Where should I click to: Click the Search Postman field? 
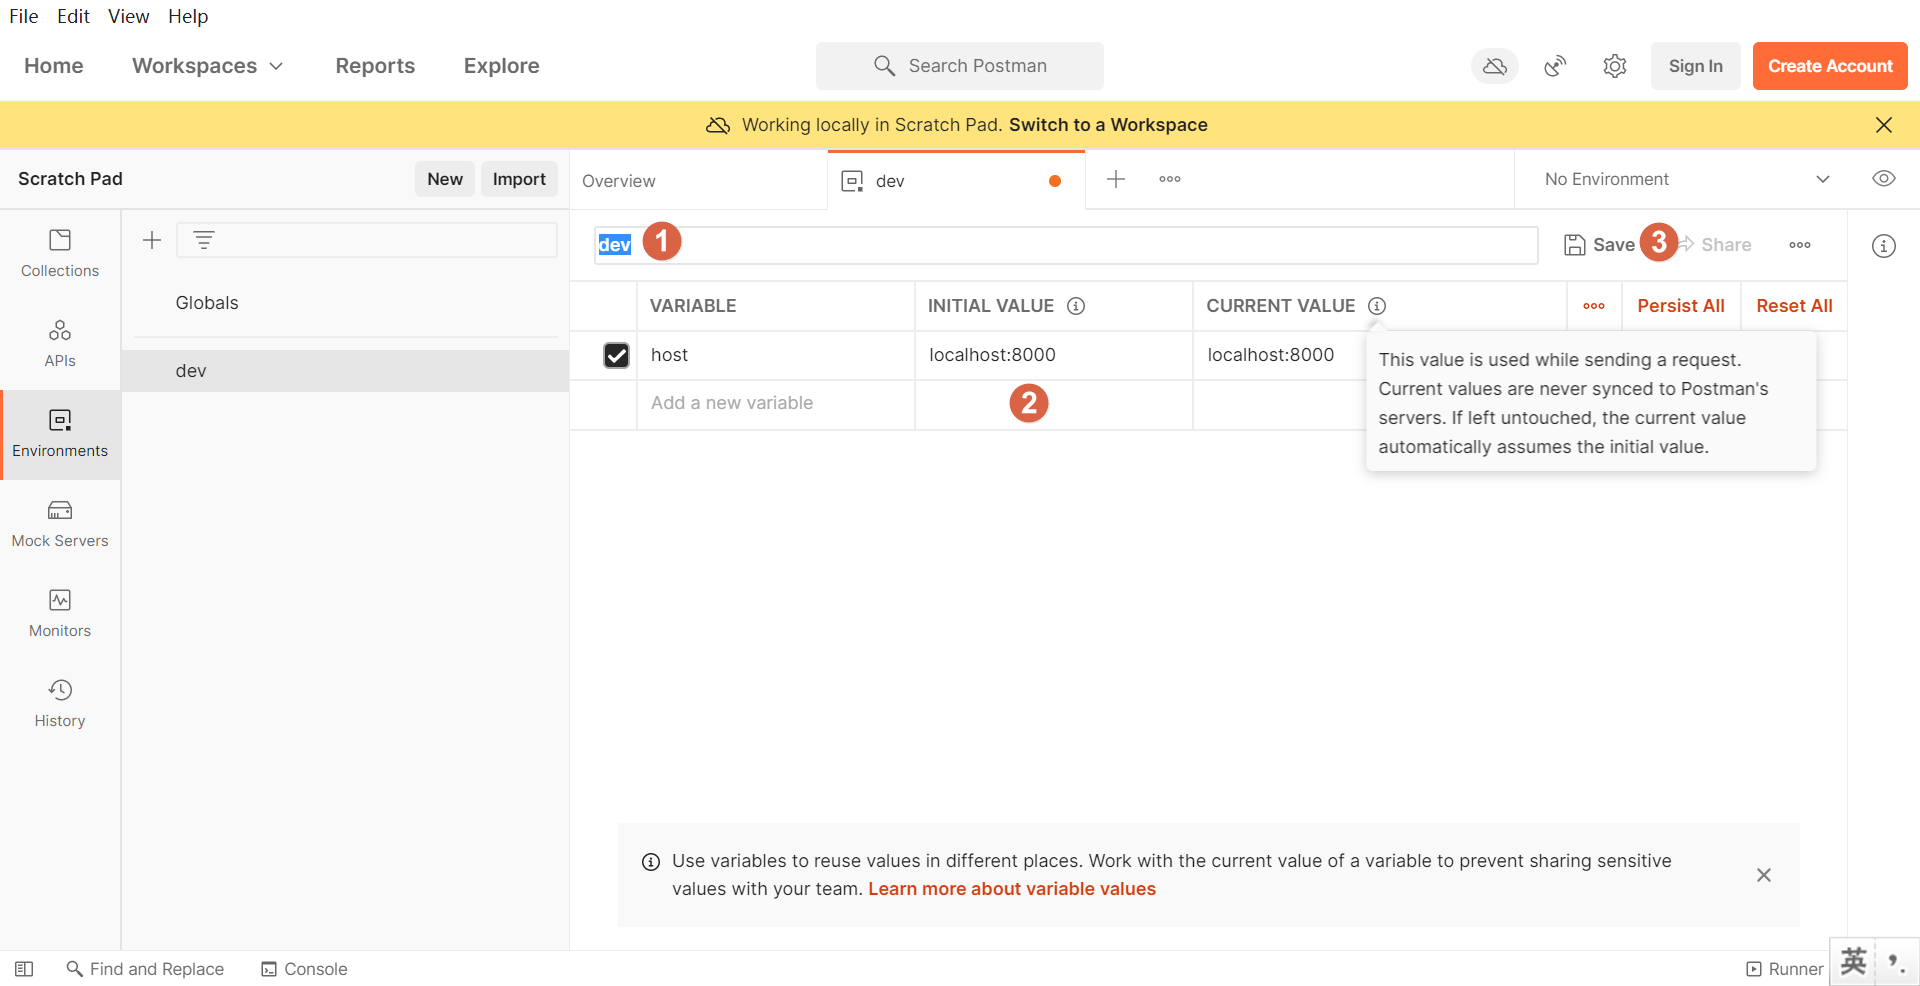tap(960, 66)
